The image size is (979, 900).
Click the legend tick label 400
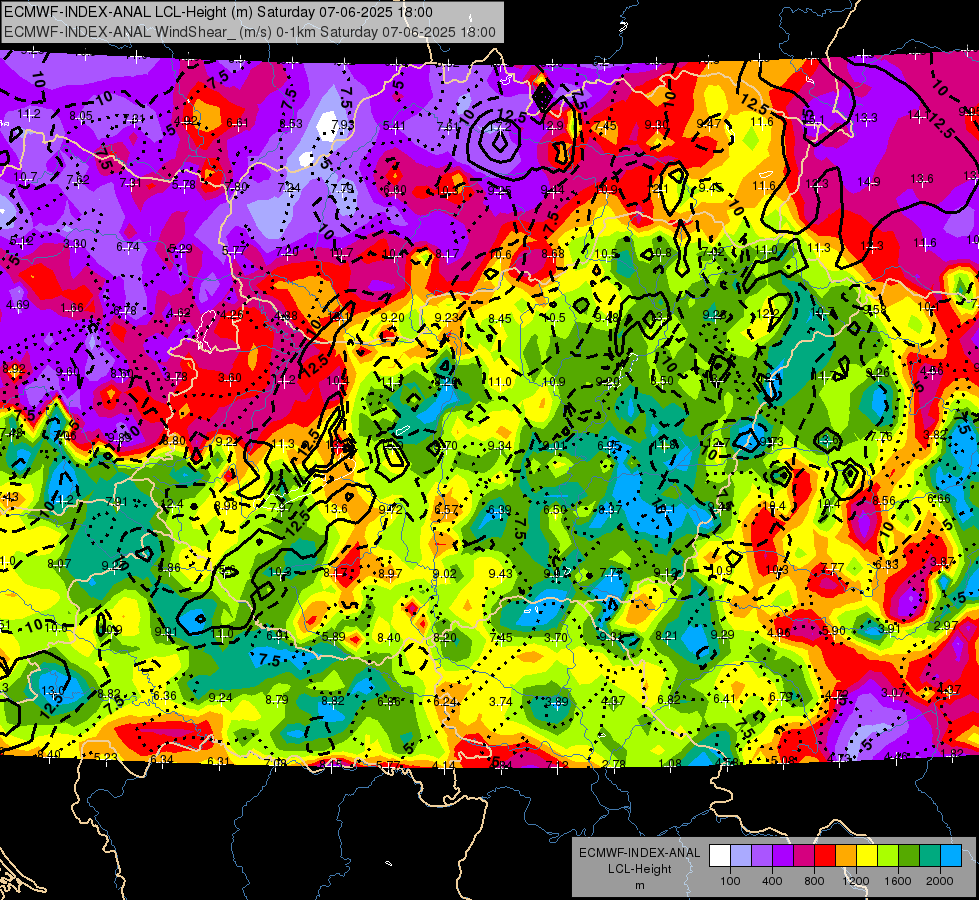point(772,881)
